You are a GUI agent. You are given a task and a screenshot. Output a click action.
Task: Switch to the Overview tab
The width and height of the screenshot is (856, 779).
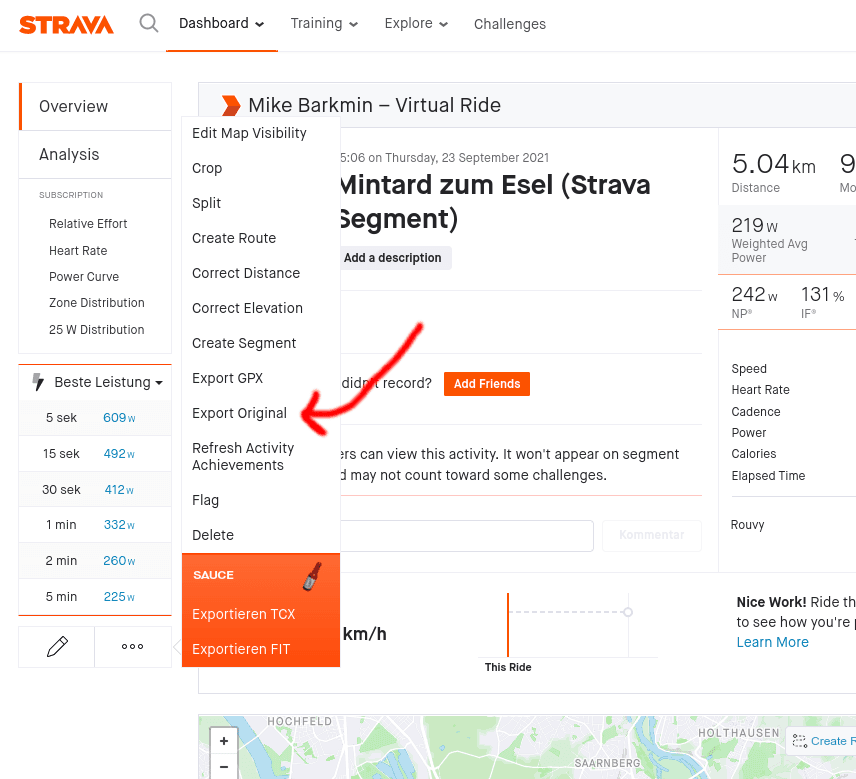pos(96,106)
